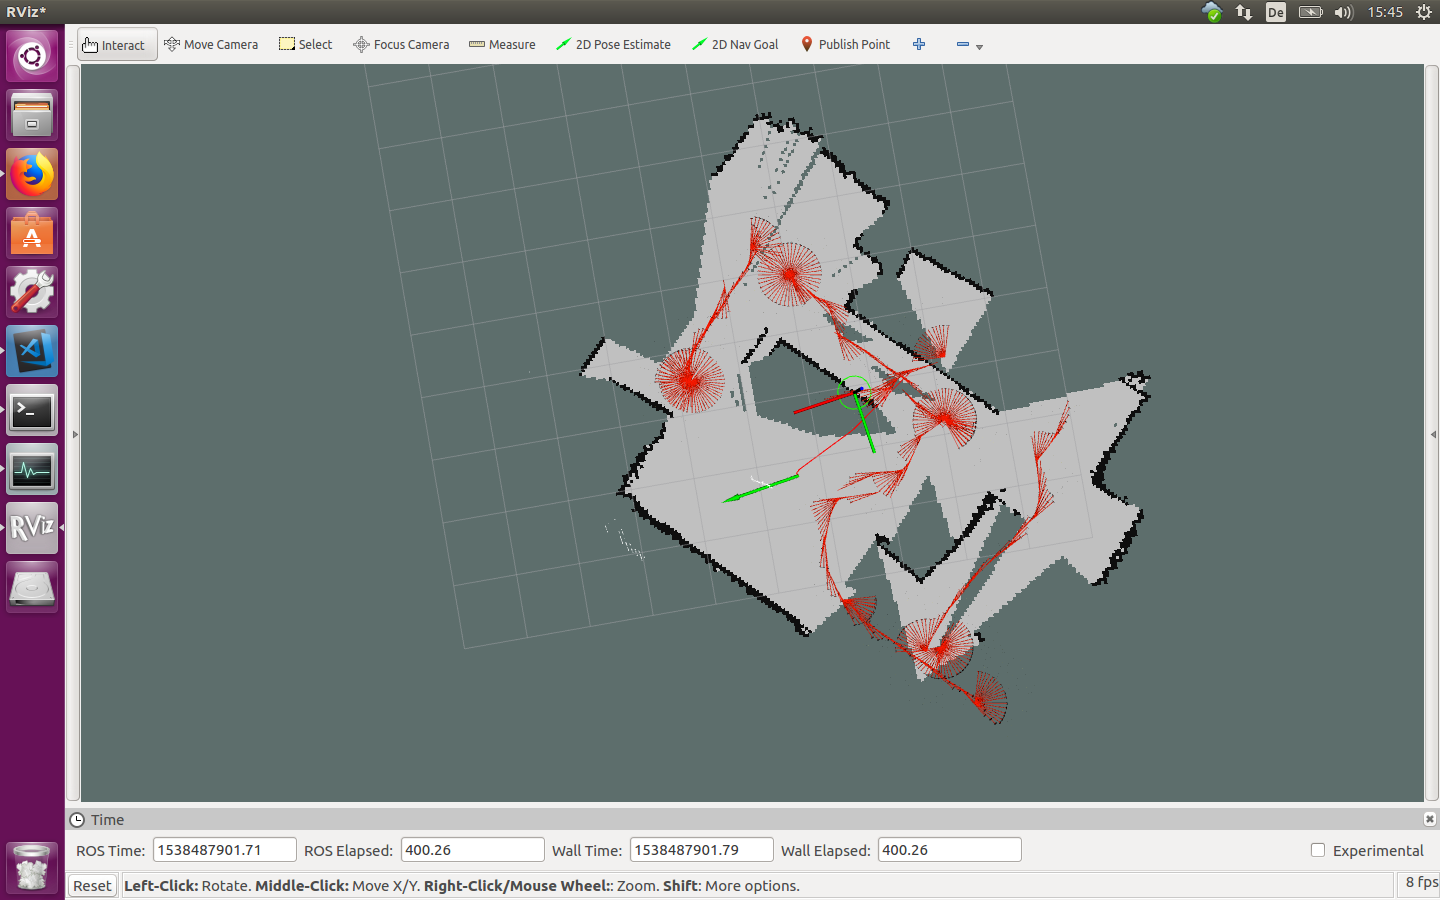Image resolution: width=1440 pixels, height=900 pixels.
Task: Open the keyboard layout De indicator
Action: pyautogui.click(x=1276, y=12)
